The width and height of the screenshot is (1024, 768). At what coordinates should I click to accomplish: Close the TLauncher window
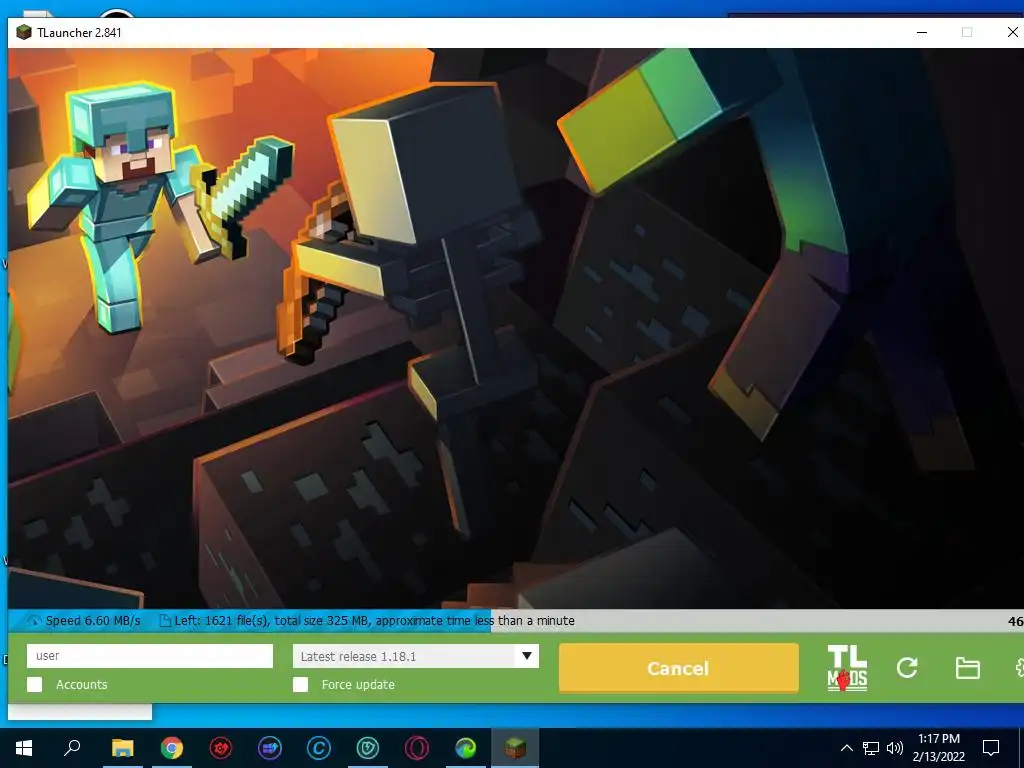pos(1012,32)
